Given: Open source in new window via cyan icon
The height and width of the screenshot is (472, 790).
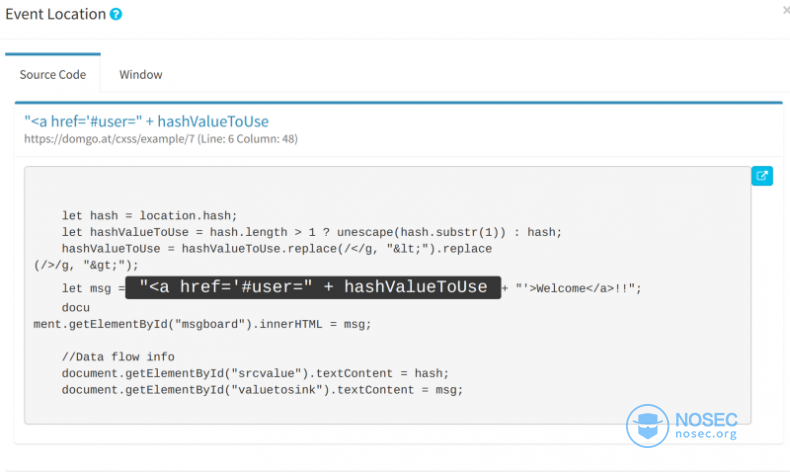Looking at the screenshot, I should point(762,176).
